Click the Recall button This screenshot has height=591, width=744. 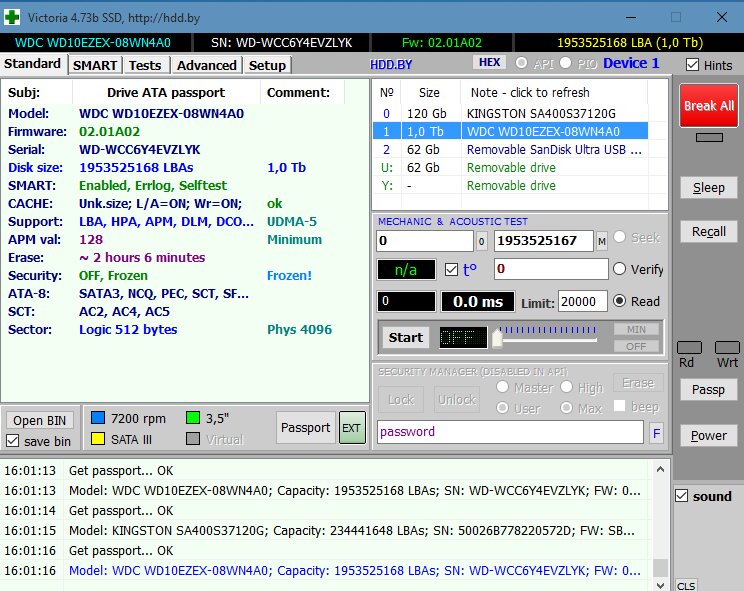click(709, 231)
